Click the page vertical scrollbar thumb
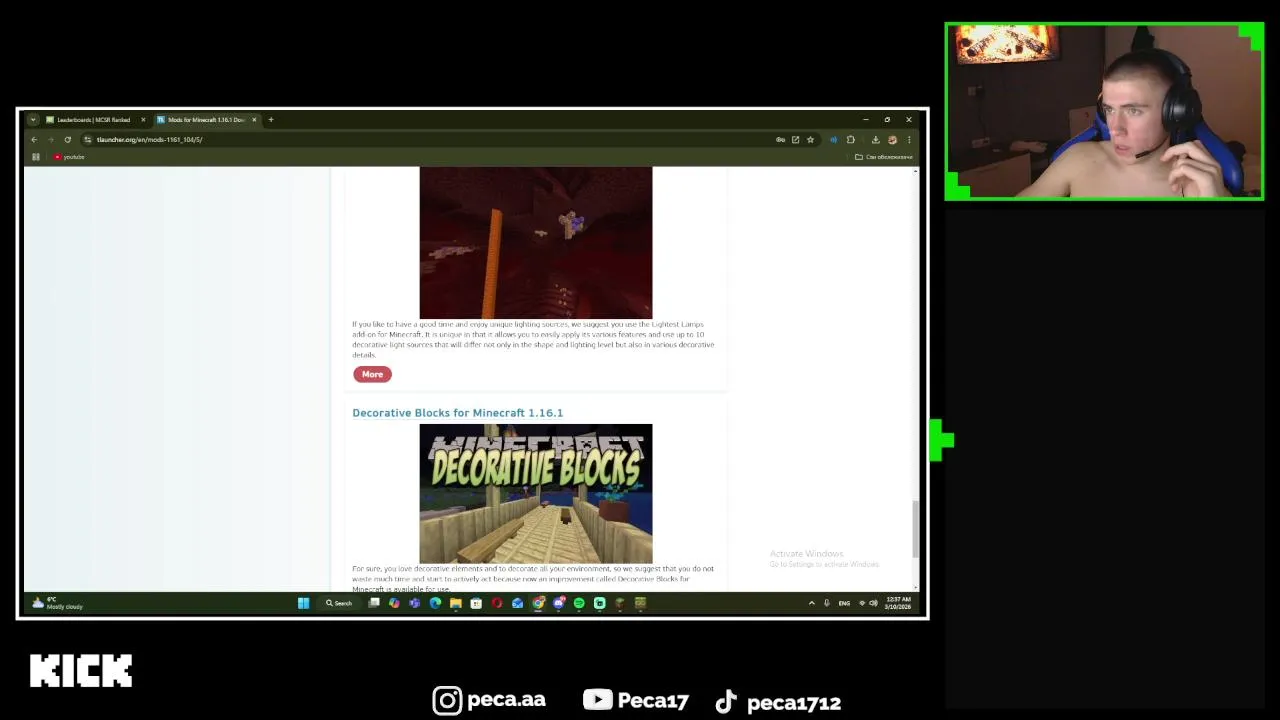The image size is (1280, 720). 915,529
